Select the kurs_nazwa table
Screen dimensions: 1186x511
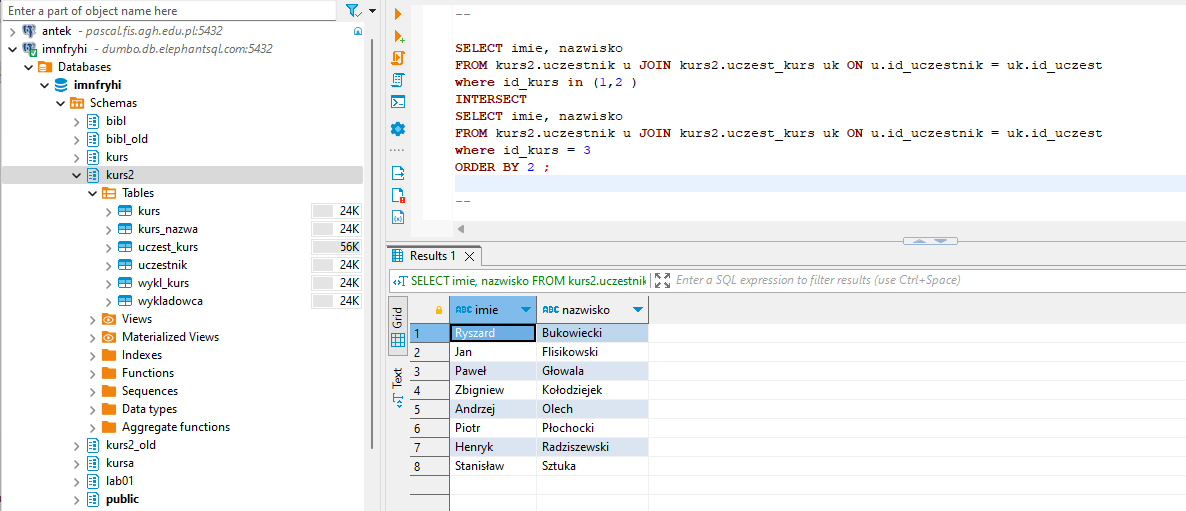(x=168, y=229)
